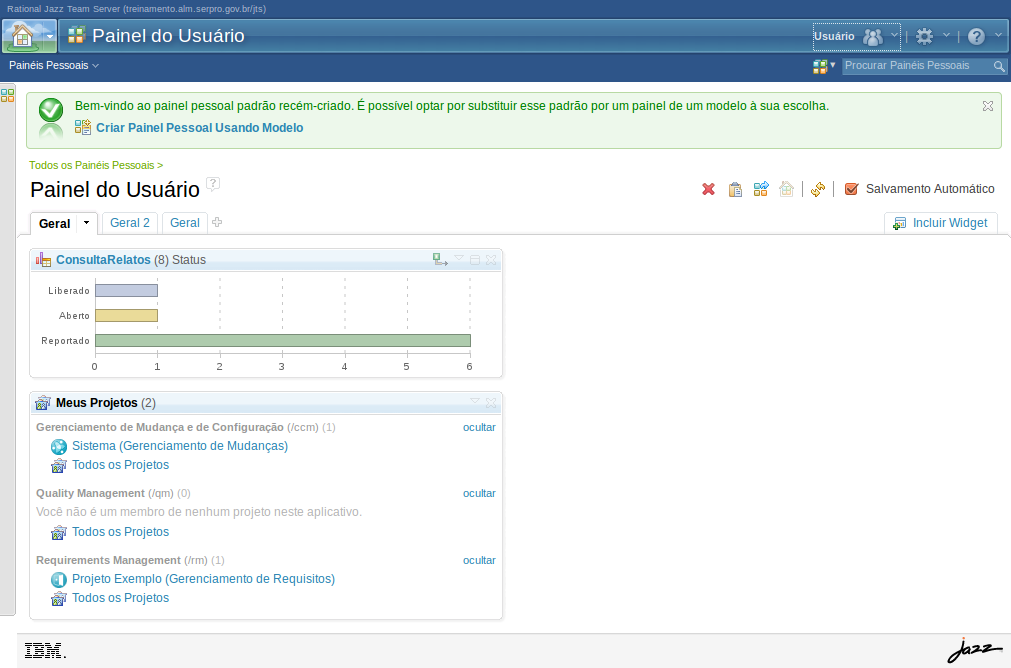Click the export icon in ConsultaRelatos widget
The image size is (1011, 668).
click(440, 259)
